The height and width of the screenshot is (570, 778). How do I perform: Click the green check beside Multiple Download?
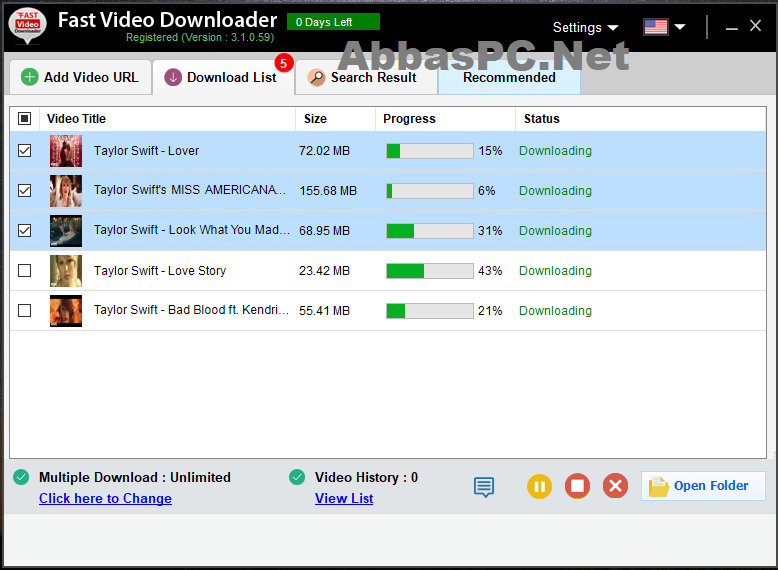tap(21, 477)
